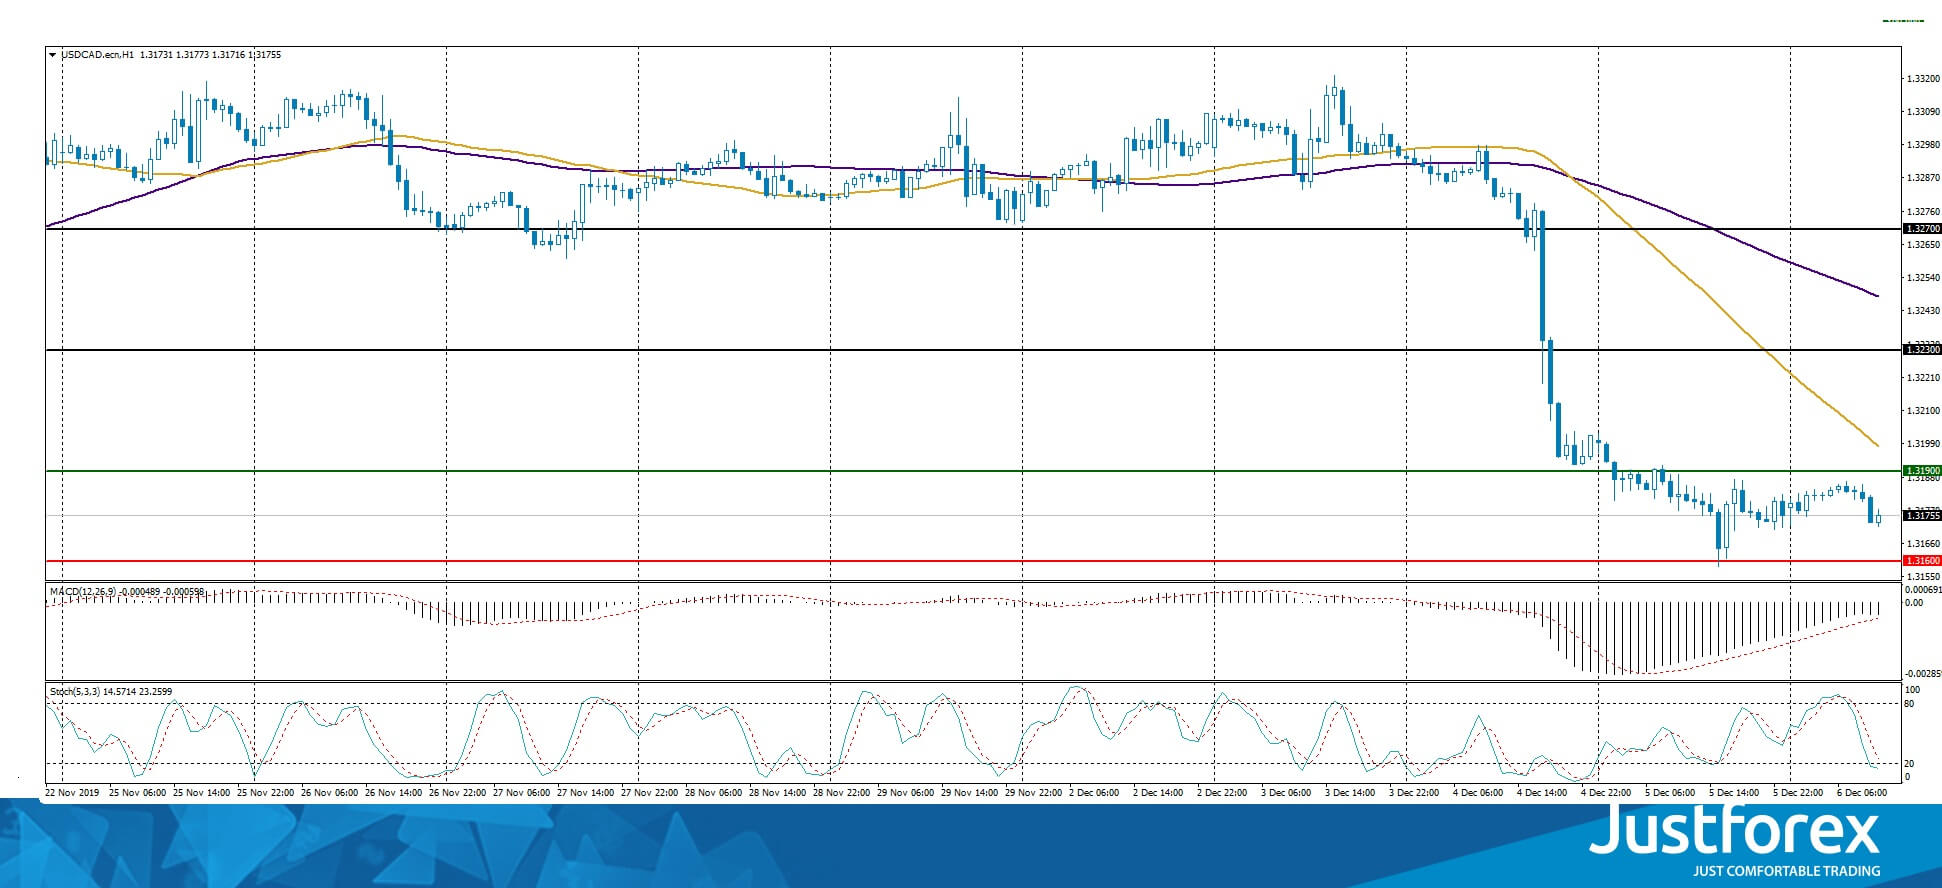1942x888 pixels.
Task: Click the 2 Dec 06:00 time label
Action: click(x=1095, y=792)
